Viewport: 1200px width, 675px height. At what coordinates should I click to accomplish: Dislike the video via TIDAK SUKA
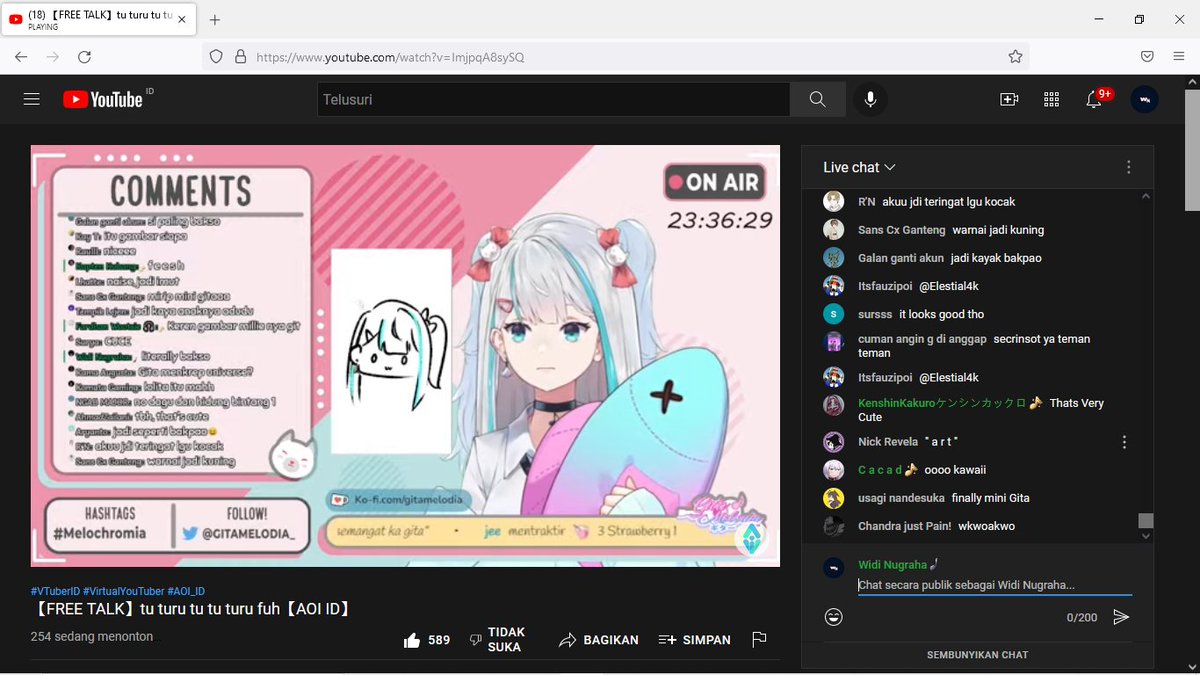(498, 640)
